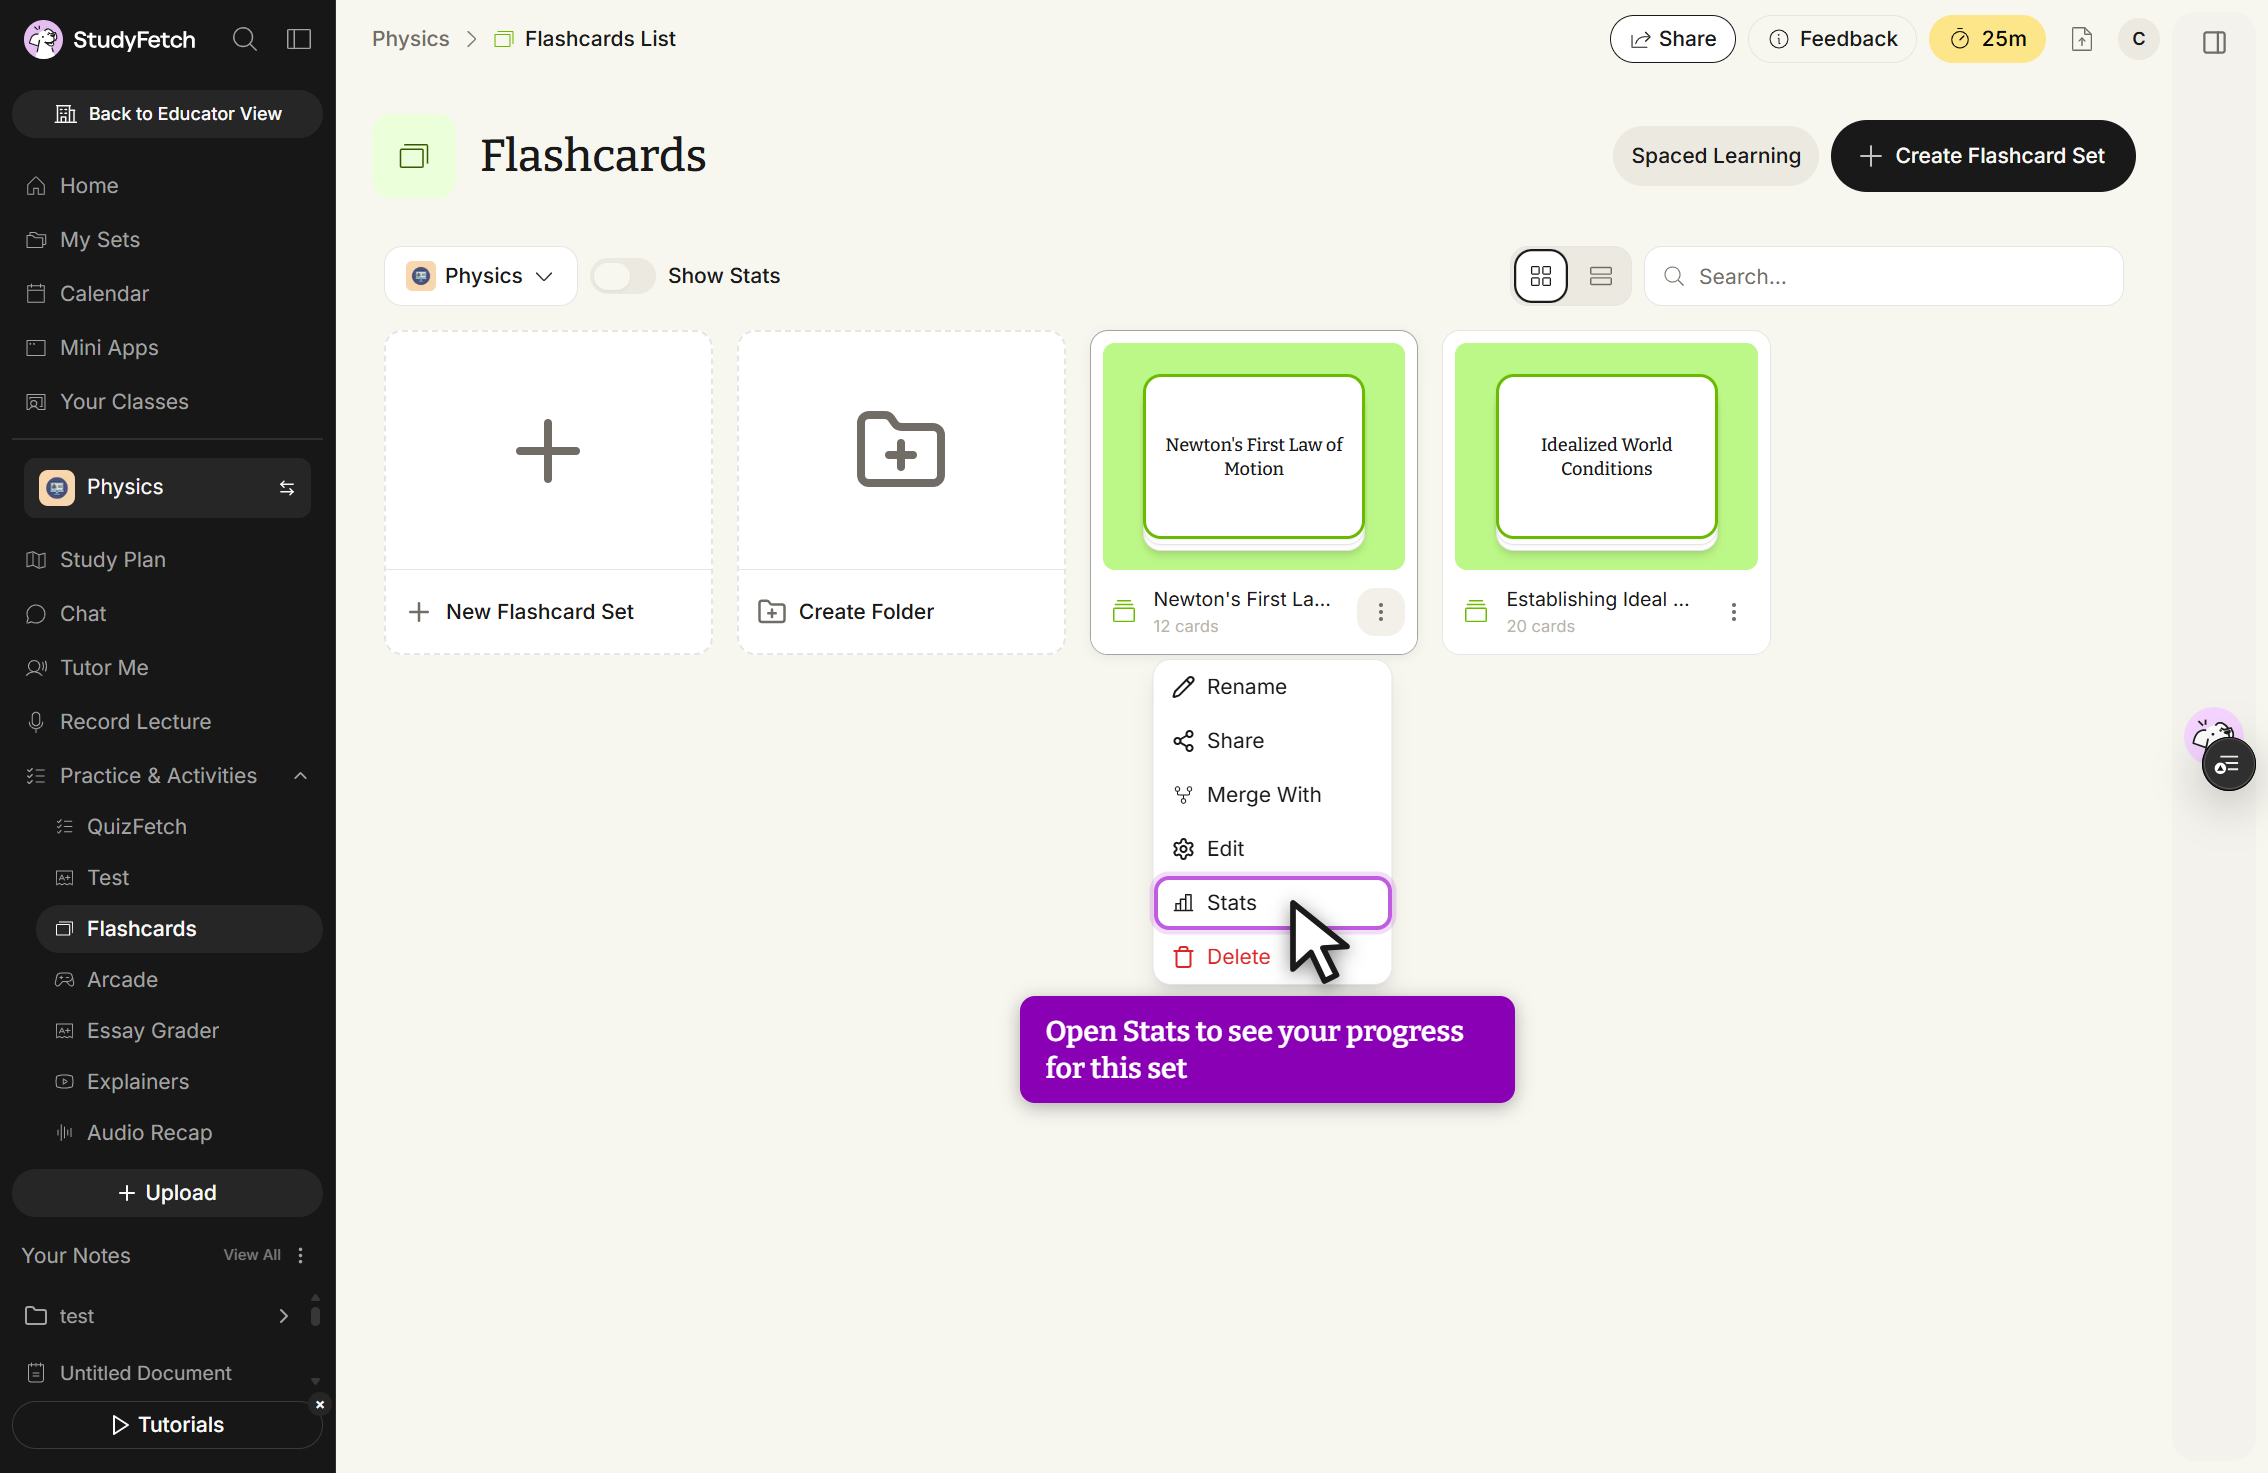The width and height of the screenshot is (2268, 1473).
Task: Select Flashcards in sidebar
Action: [179, 929]
